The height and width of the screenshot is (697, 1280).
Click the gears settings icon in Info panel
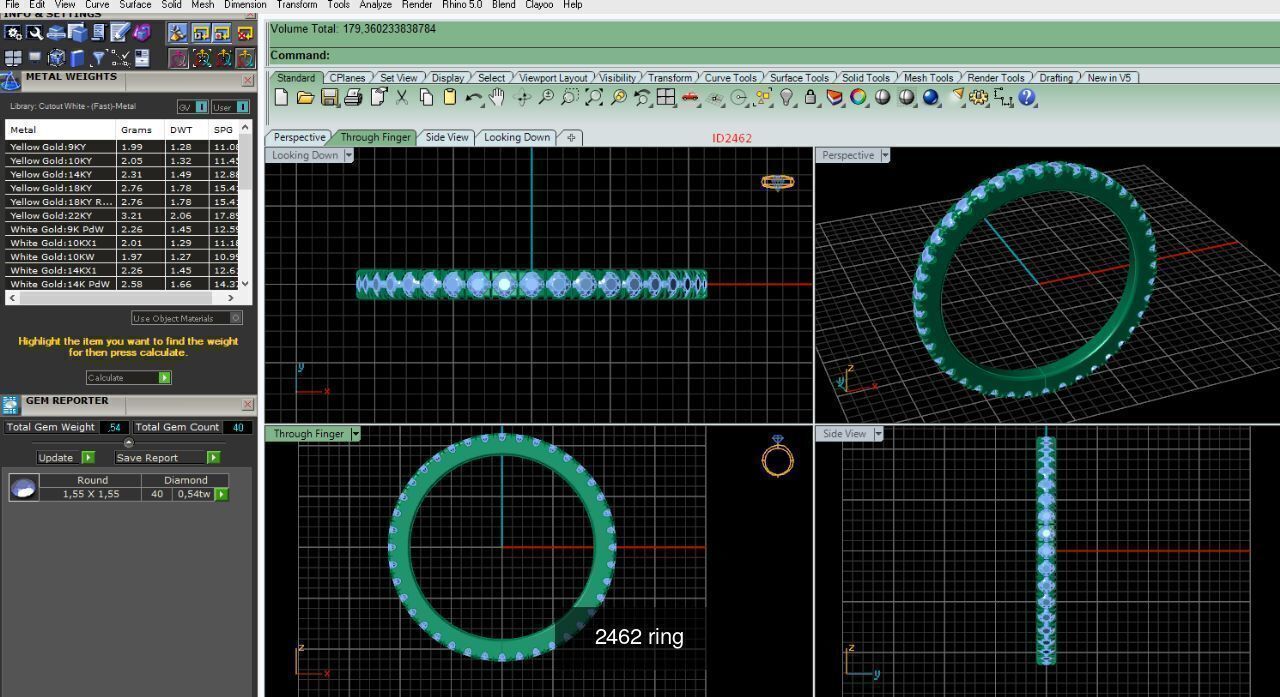pos(13,33)
